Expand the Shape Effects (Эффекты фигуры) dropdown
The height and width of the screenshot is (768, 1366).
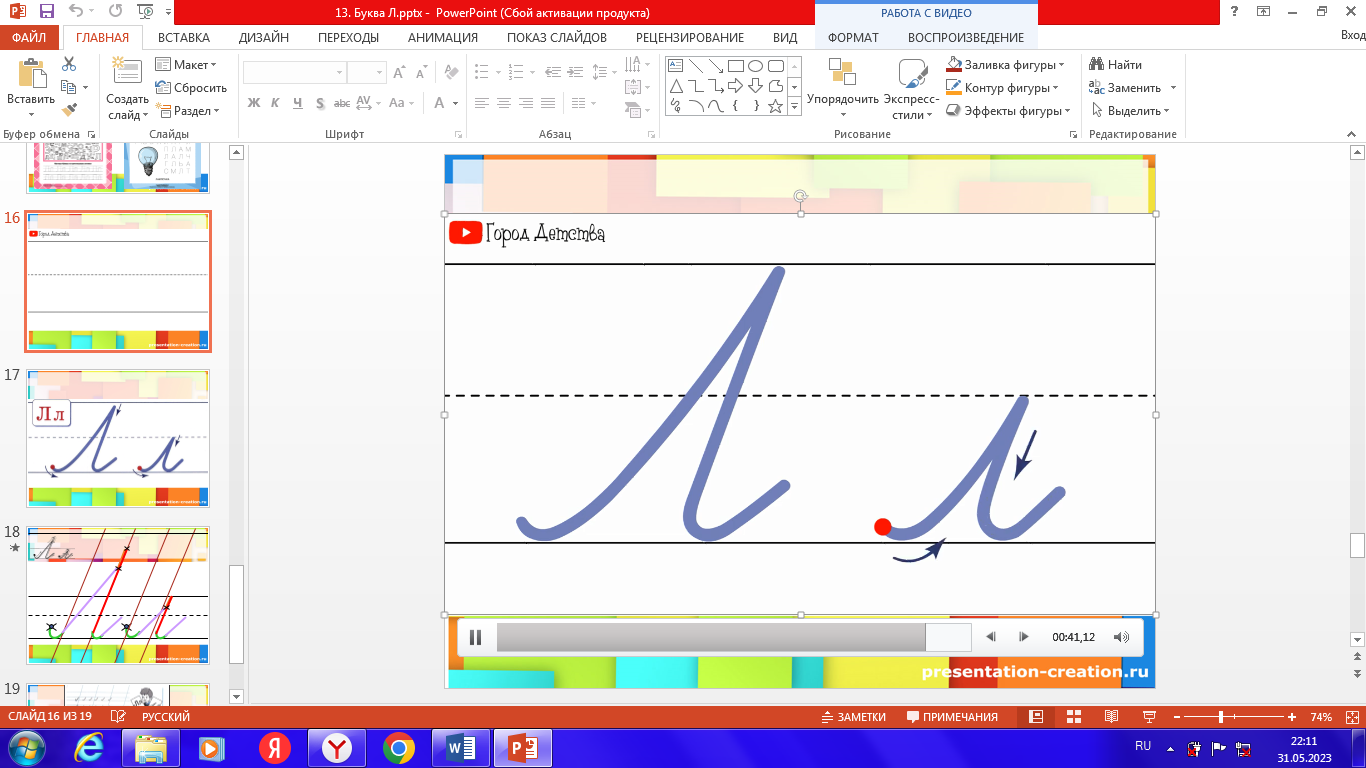(x=1009, y=111)
